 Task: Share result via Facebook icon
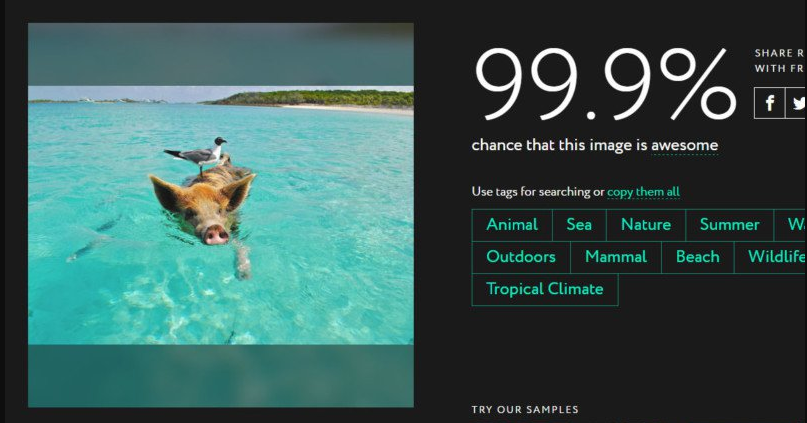click(x=769, y=103)
